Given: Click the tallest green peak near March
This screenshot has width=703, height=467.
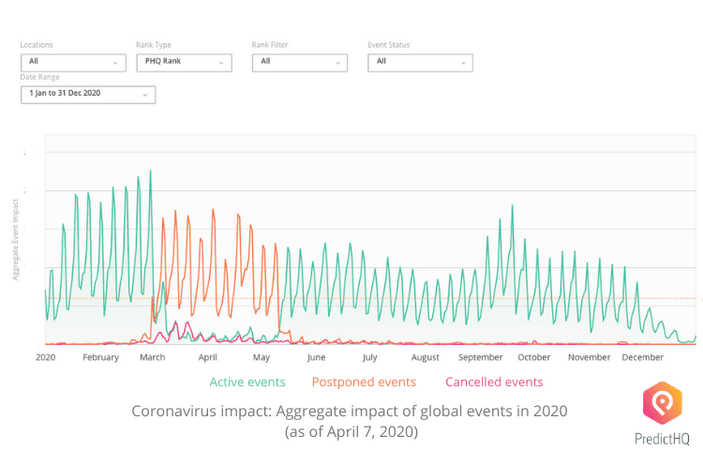Looking at the screenshot, I should coord(150,172).
